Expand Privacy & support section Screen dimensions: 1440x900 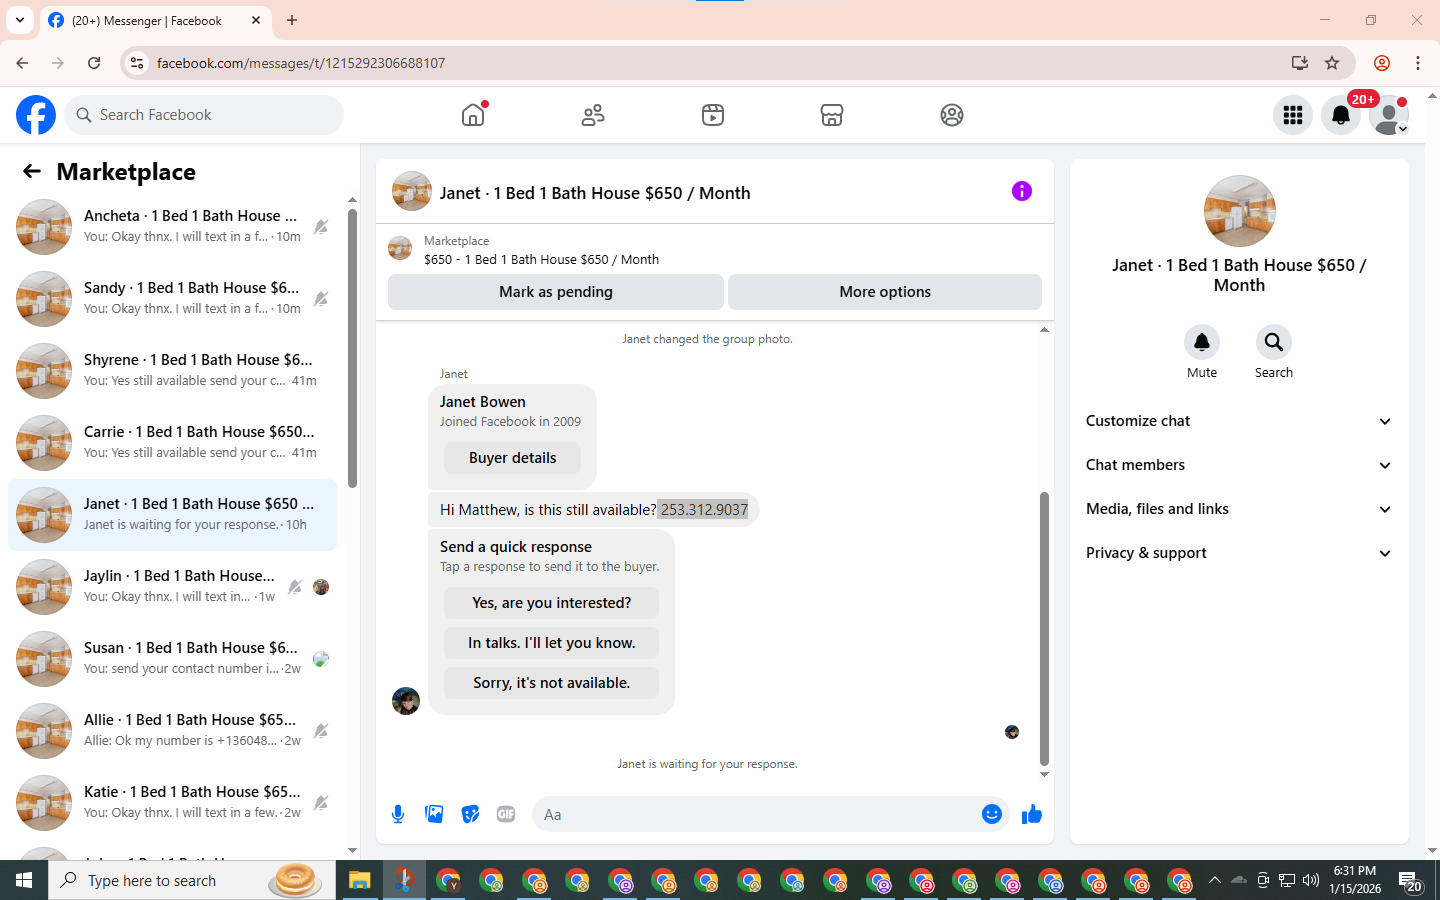(1239, 553)
